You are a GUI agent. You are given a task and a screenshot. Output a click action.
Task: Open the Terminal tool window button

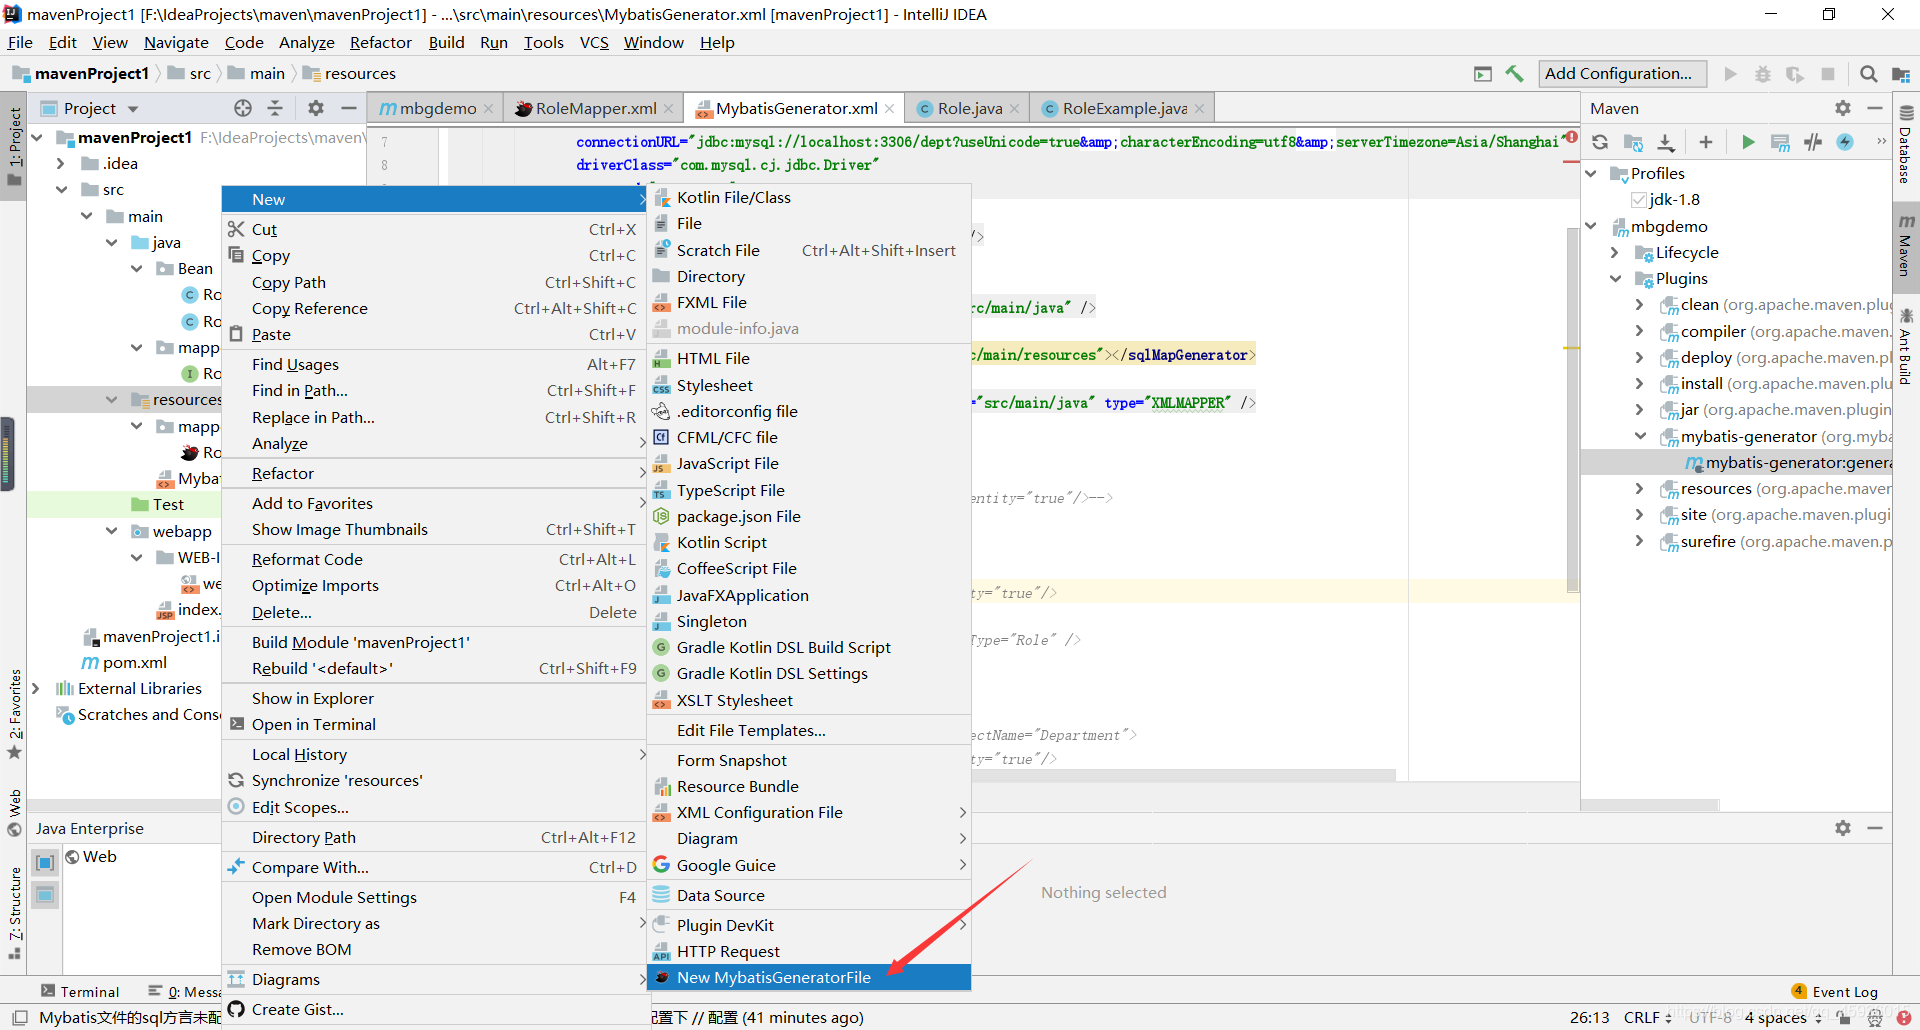pyautogui.click(x=80, y=991)
